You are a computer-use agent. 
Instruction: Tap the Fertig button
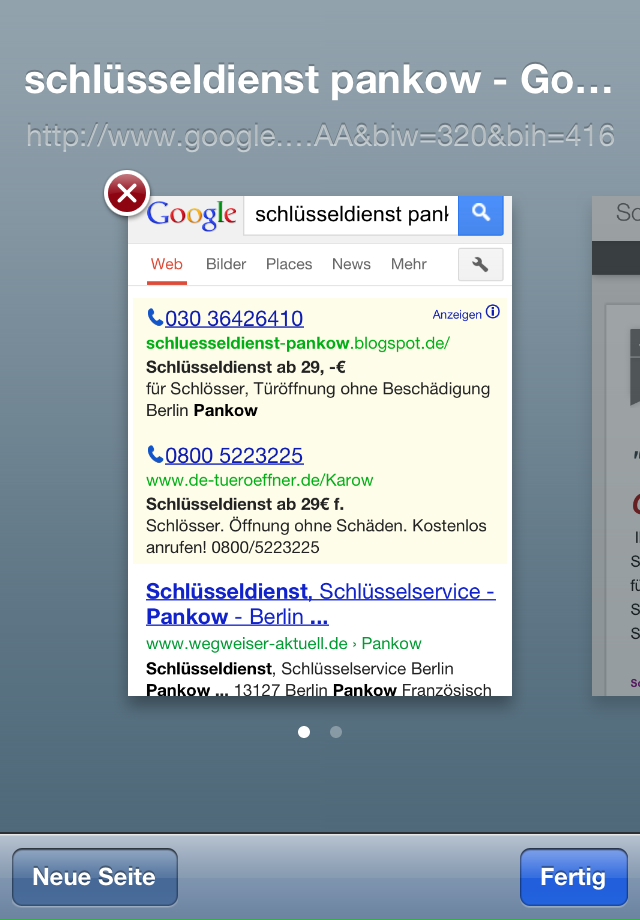tap(574, 877)
